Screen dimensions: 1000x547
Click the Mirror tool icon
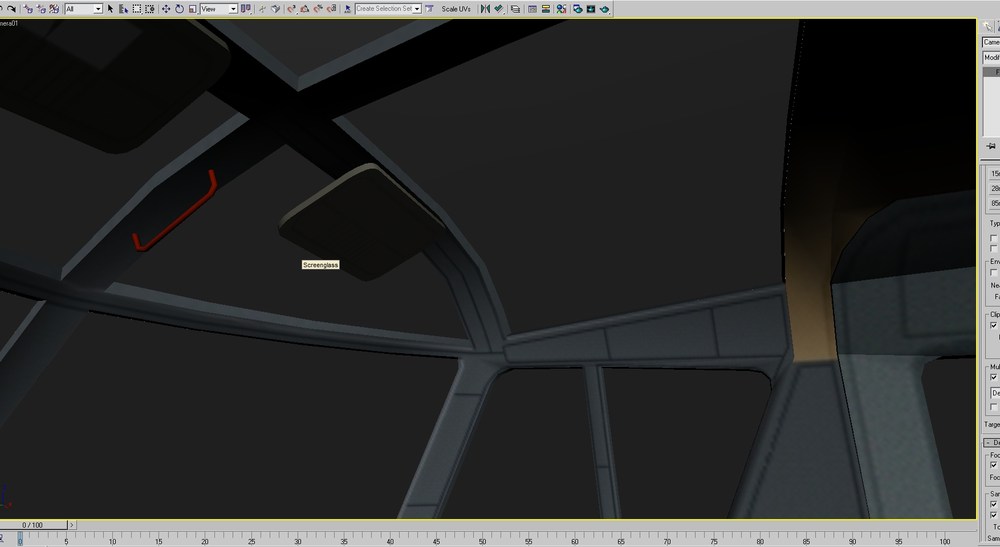pos(485,9)
